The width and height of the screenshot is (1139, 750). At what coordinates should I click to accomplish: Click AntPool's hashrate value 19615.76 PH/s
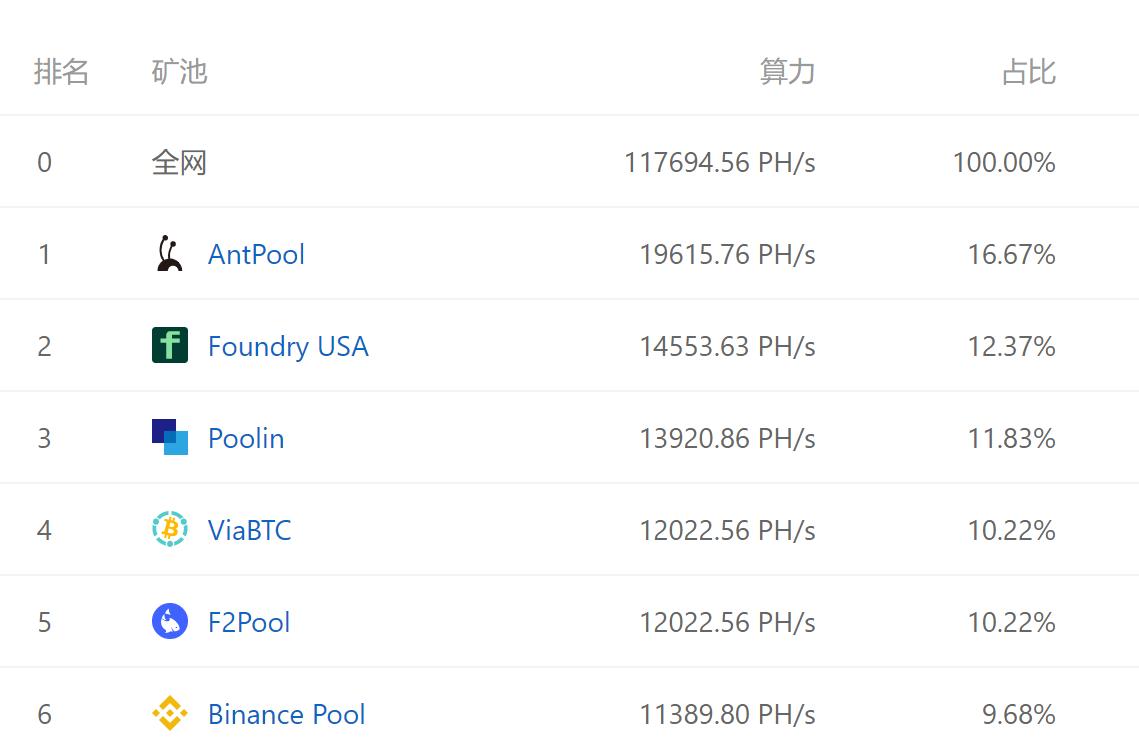[729, 254]
